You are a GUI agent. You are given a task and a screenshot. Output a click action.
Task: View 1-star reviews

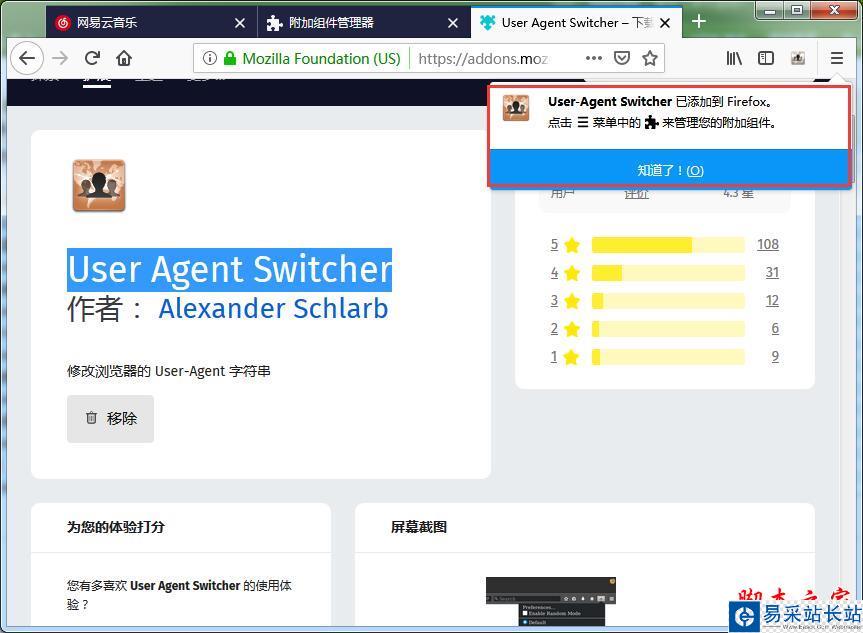pyautogui.click(x=565, y=357)
